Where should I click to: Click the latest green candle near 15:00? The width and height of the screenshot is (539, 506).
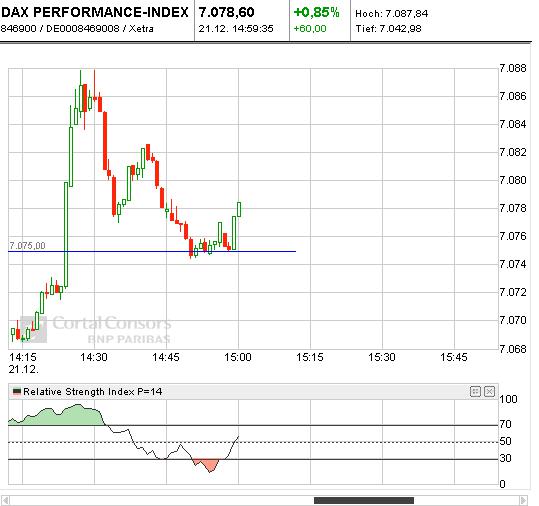pyautogui.click(x=239, y=209)
